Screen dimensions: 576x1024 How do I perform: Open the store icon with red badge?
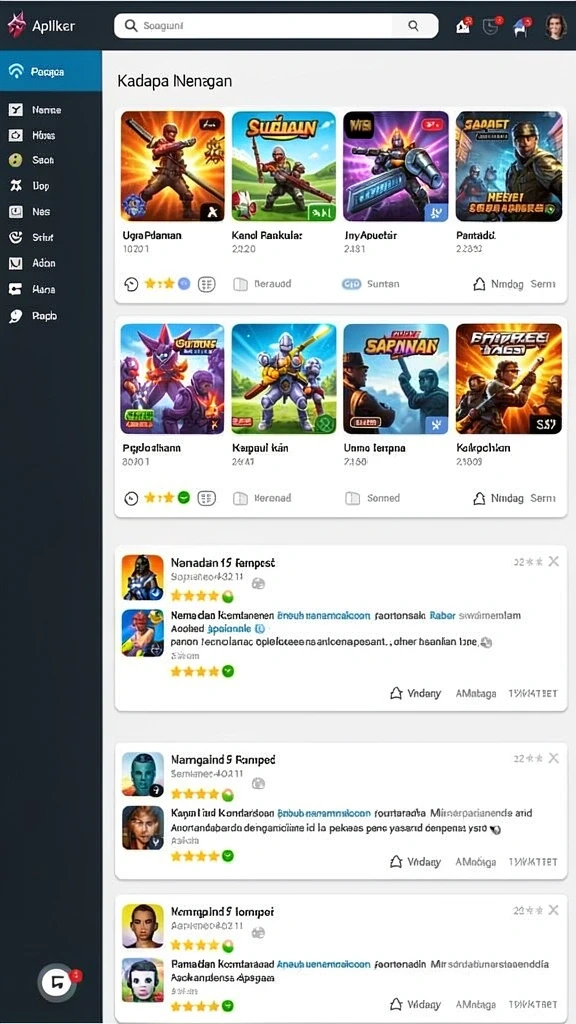click(522, 26)
